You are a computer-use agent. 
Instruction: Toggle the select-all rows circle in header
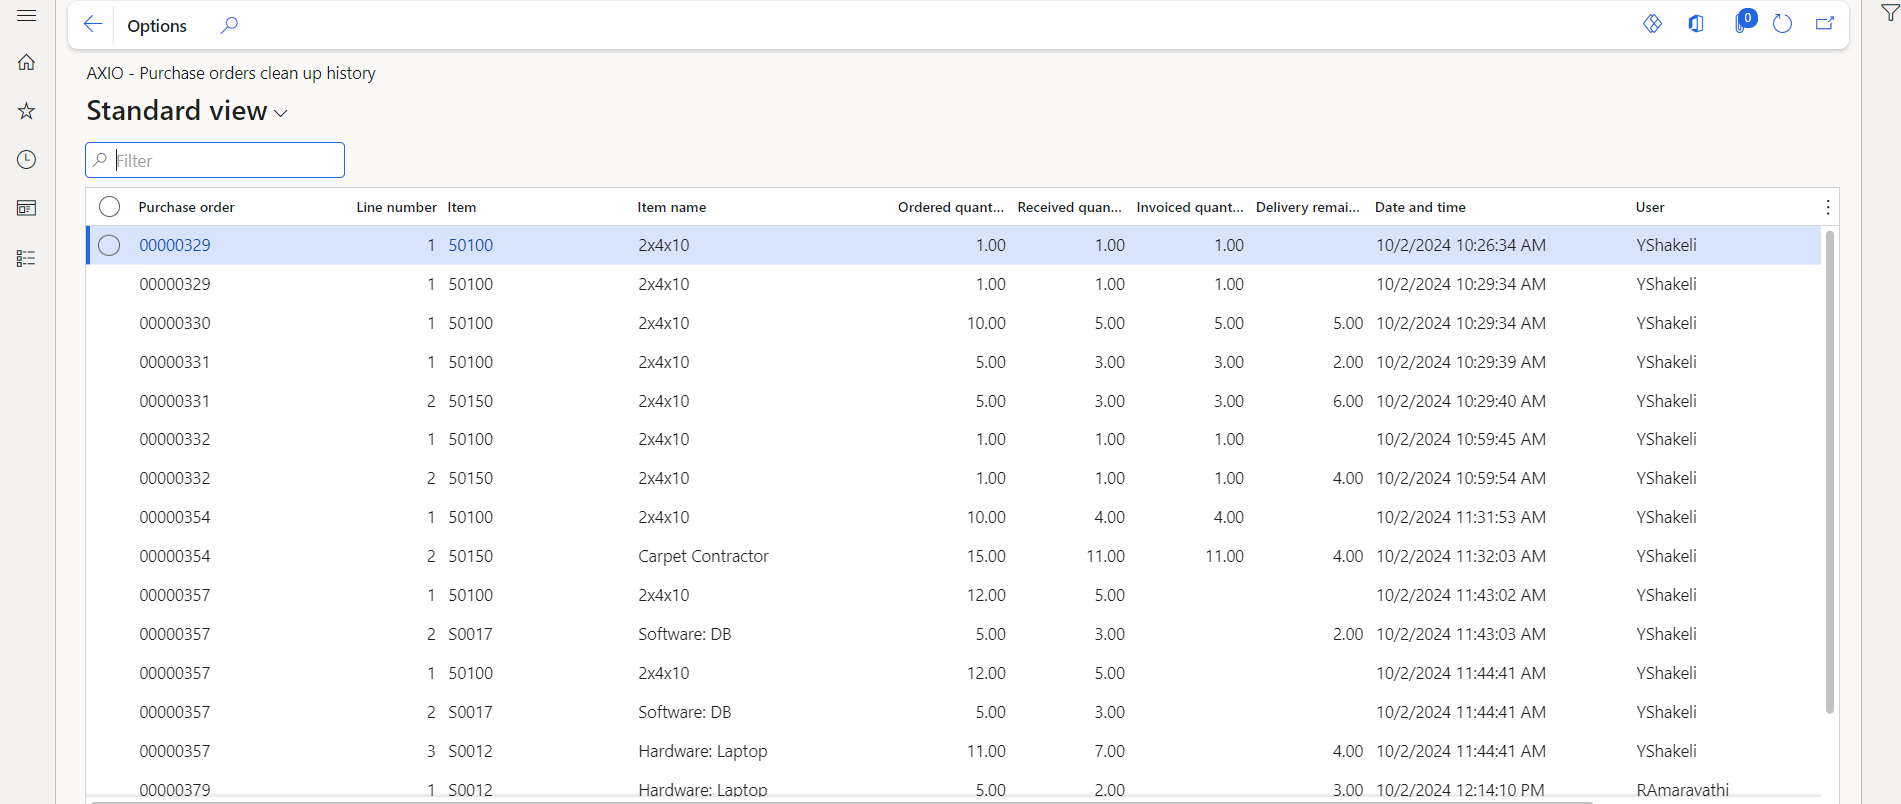tap(110, 207)
